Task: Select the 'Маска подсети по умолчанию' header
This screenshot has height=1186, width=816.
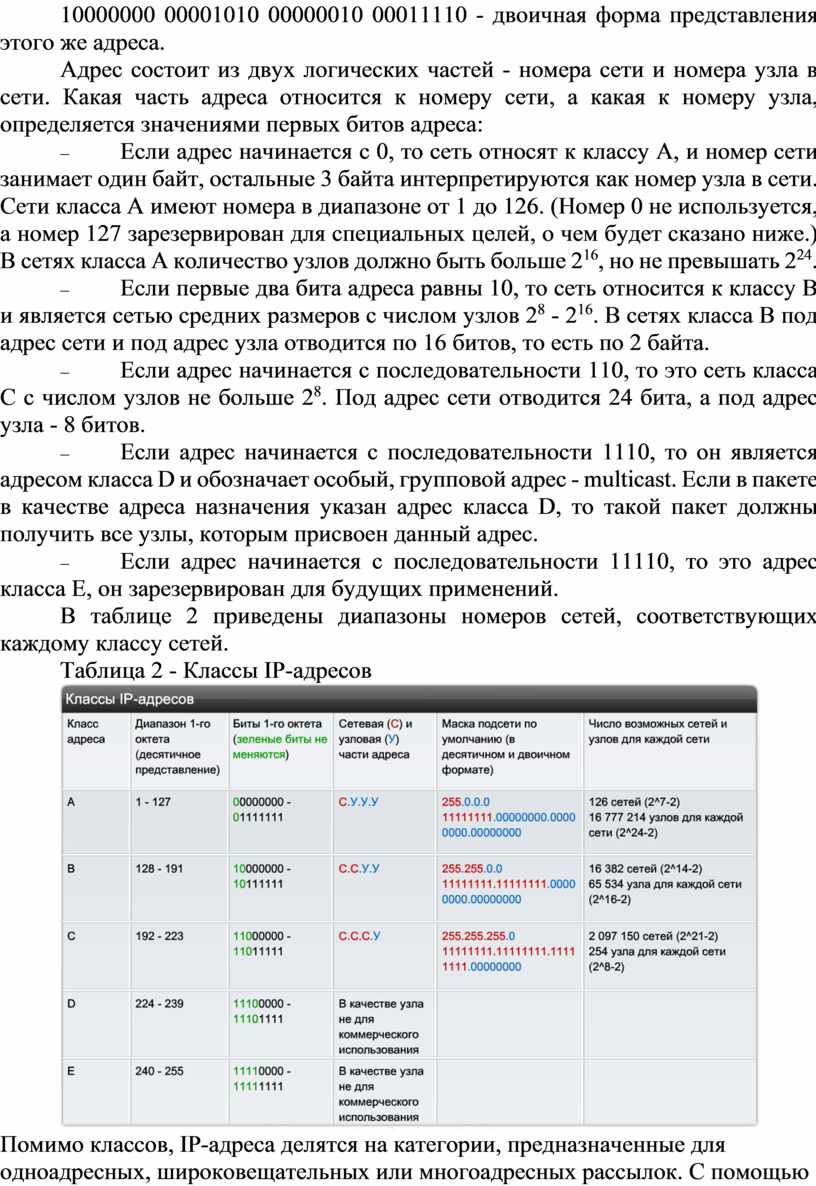Action: coord(505,747)
